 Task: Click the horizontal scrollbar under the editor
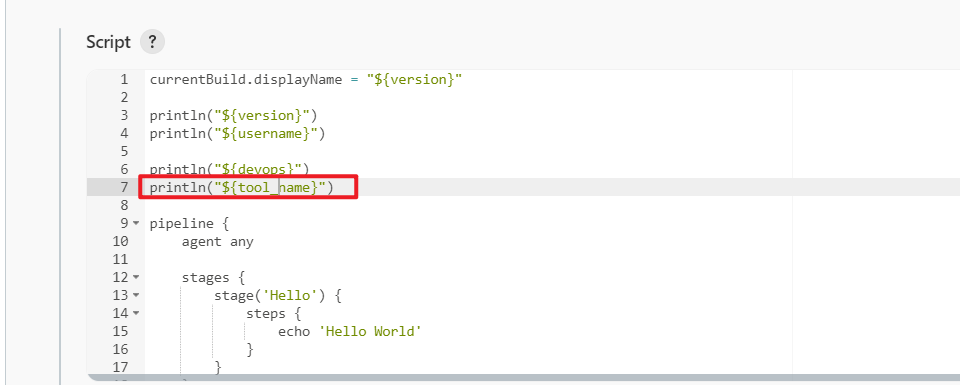coord(523,378)
